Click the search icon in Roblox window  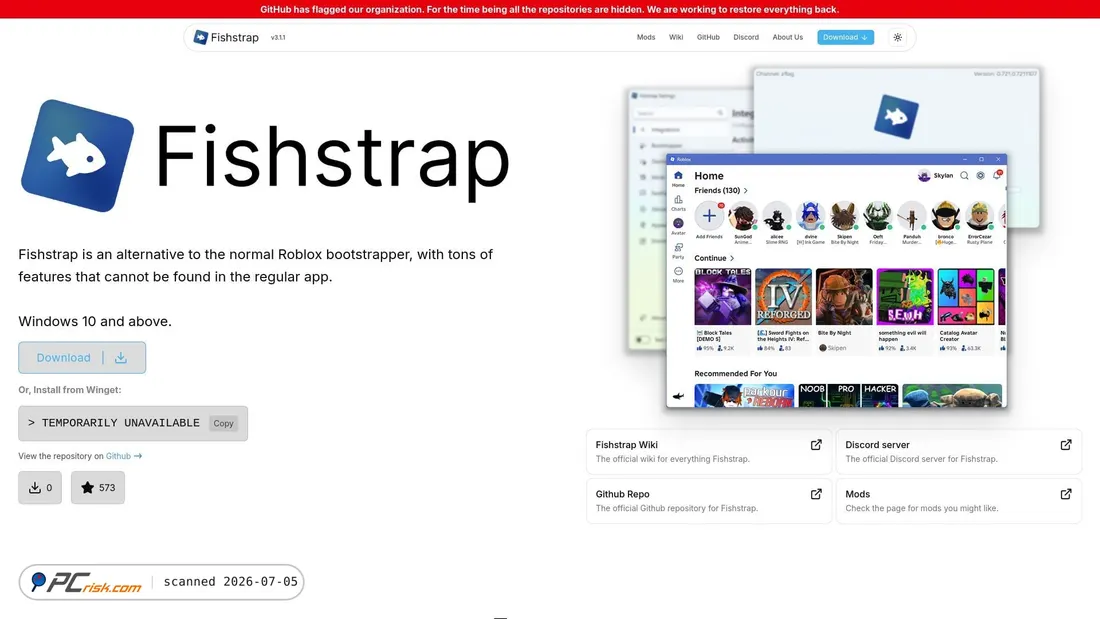point(964,175)
